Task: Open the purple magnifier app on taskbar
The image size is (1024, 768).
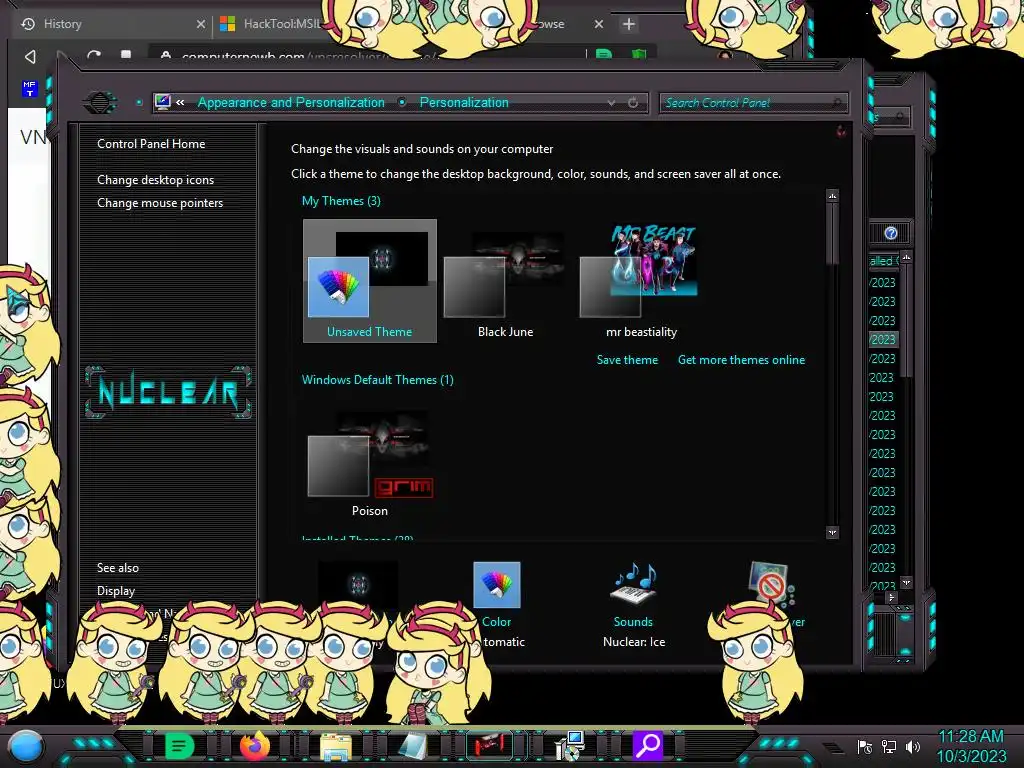Action: (x=648, y=745)
